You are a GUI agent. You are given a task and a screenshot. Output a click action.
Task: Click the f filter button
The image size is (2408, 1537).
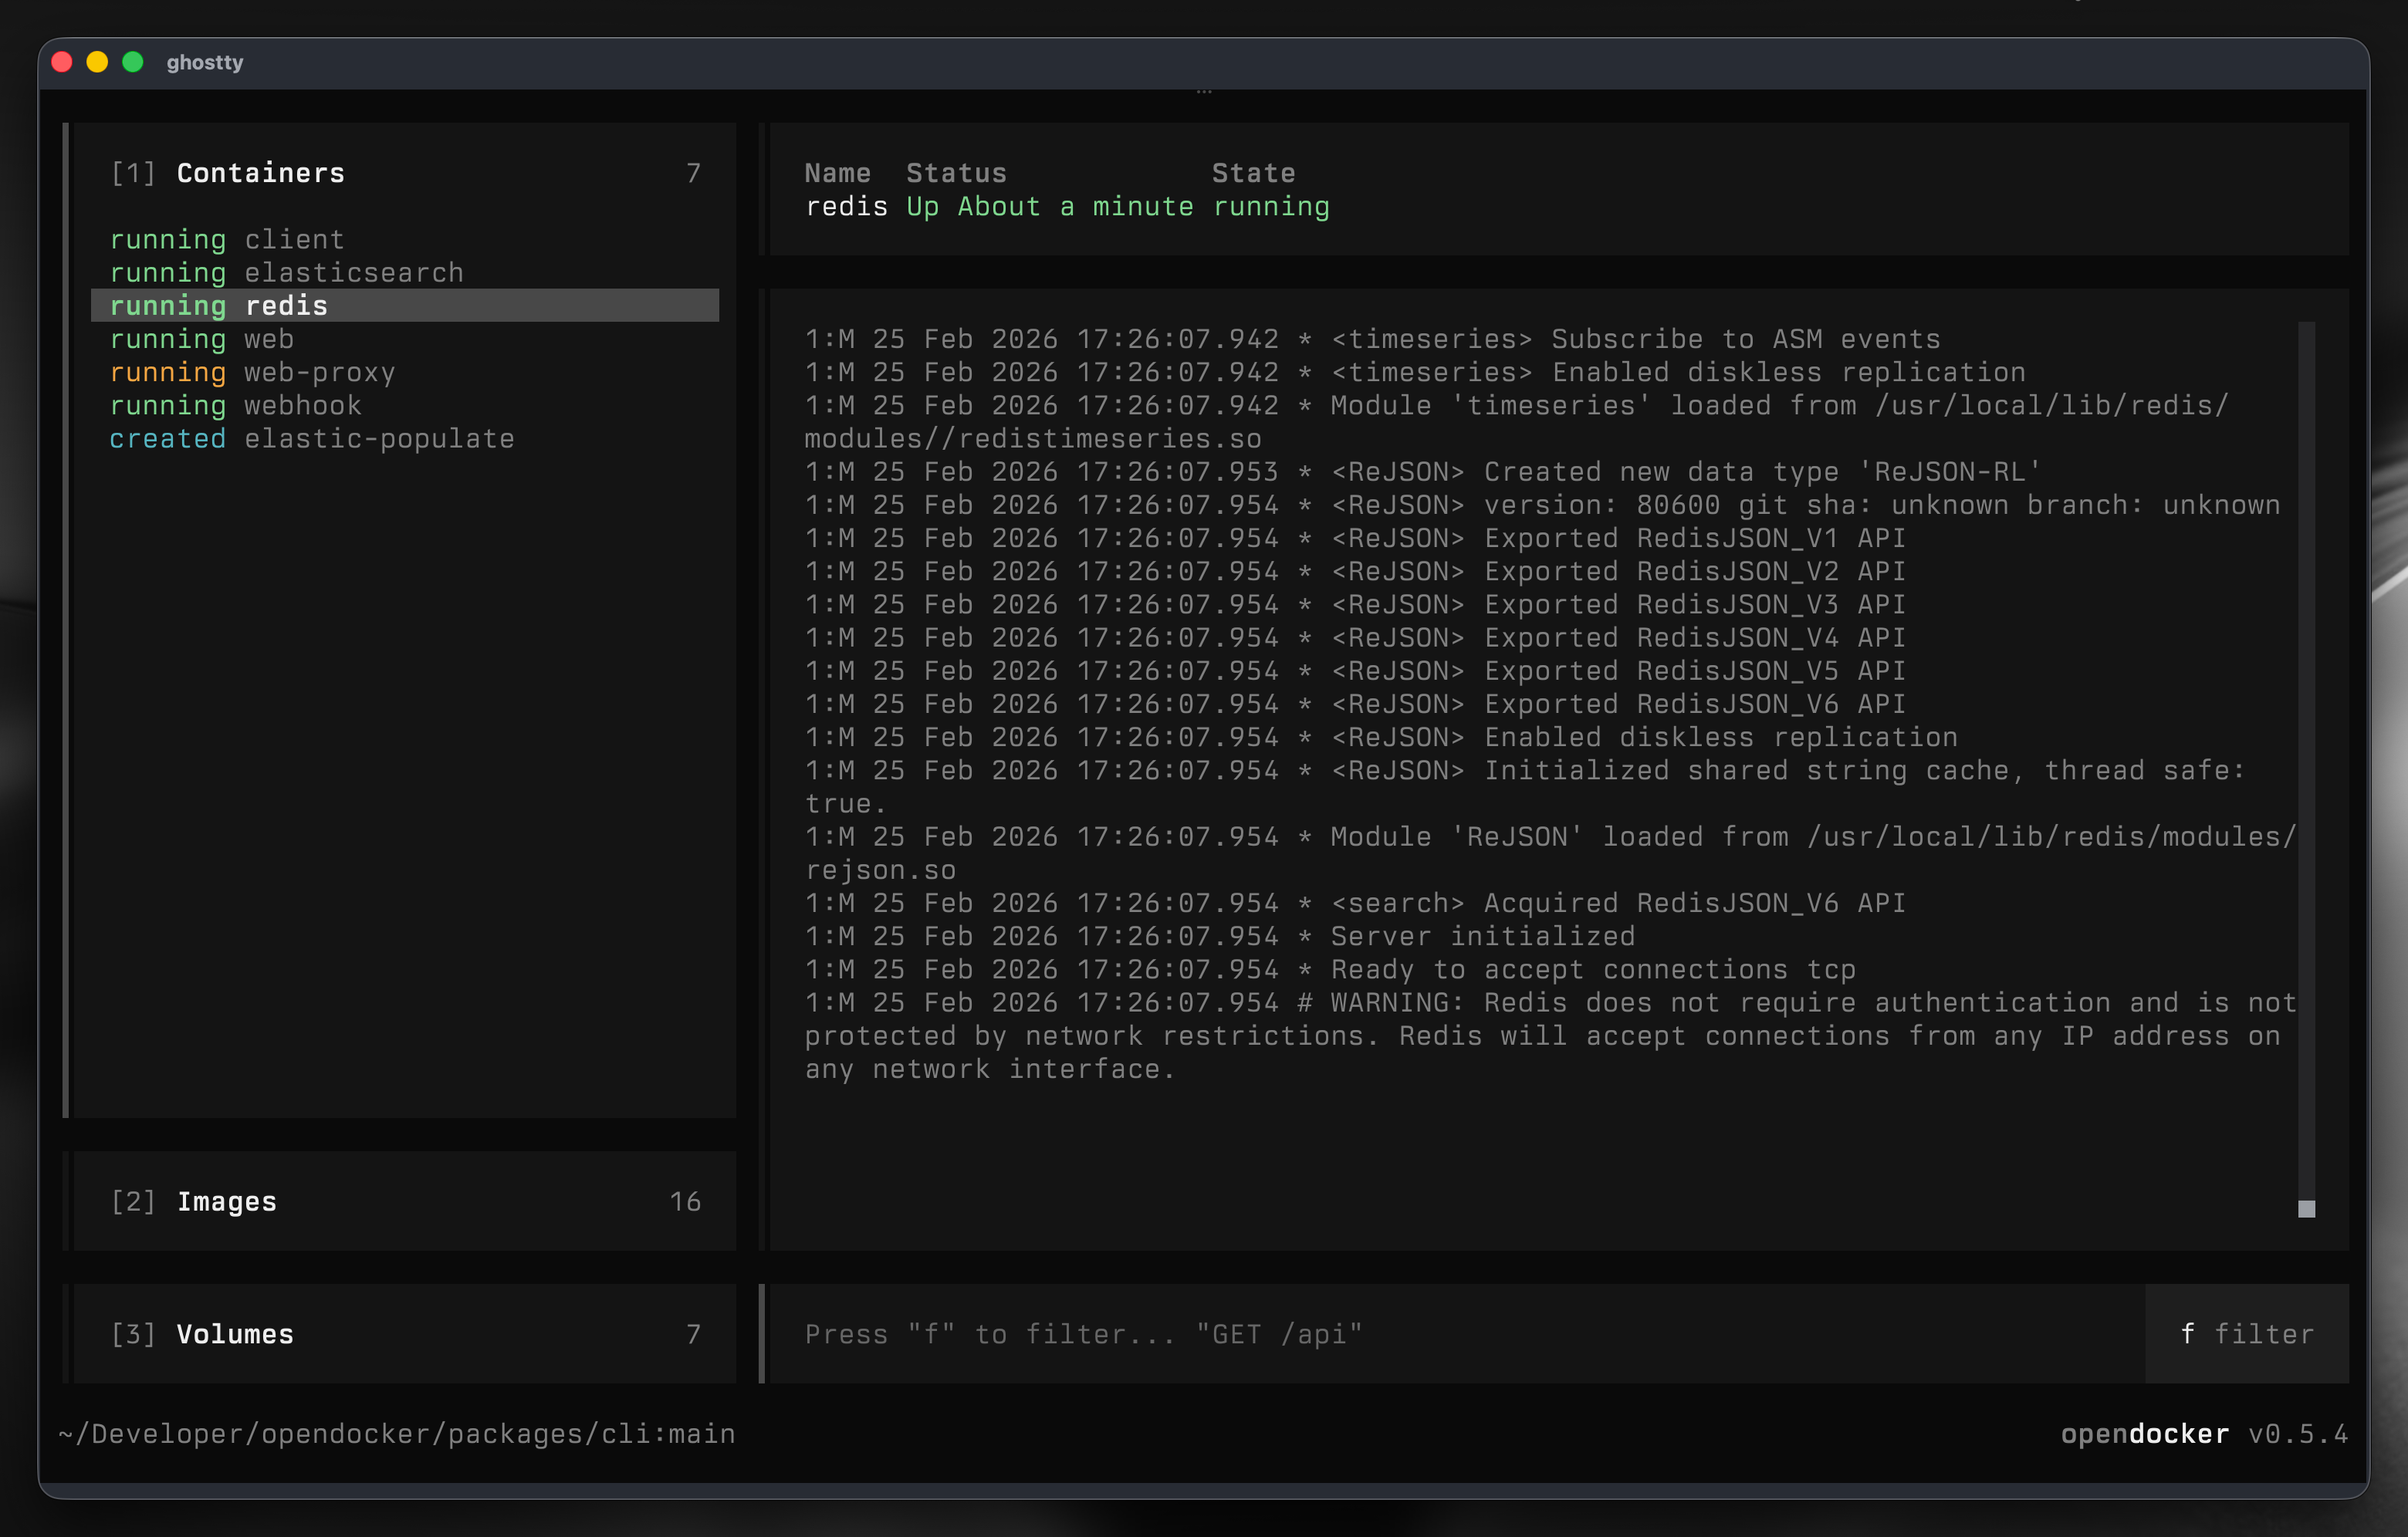click(2246, 1334)
